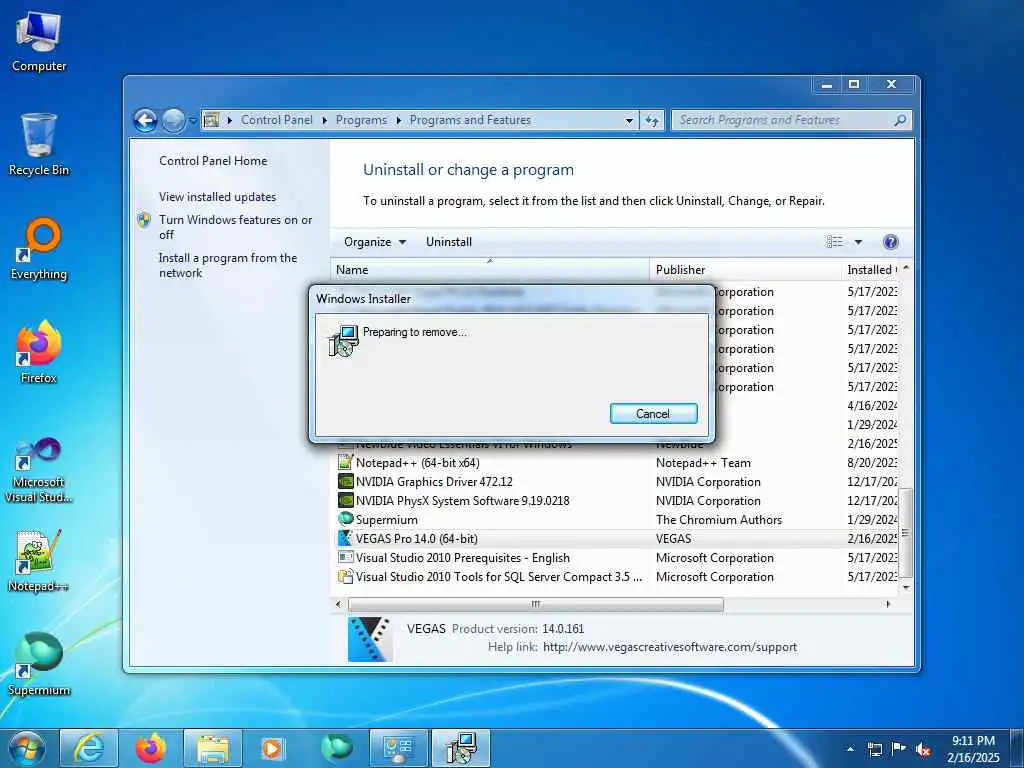This screenshot has height=768, width=1024.
Task: Launch Internet Explorer from the taskbar
Action: coord(89,748)
